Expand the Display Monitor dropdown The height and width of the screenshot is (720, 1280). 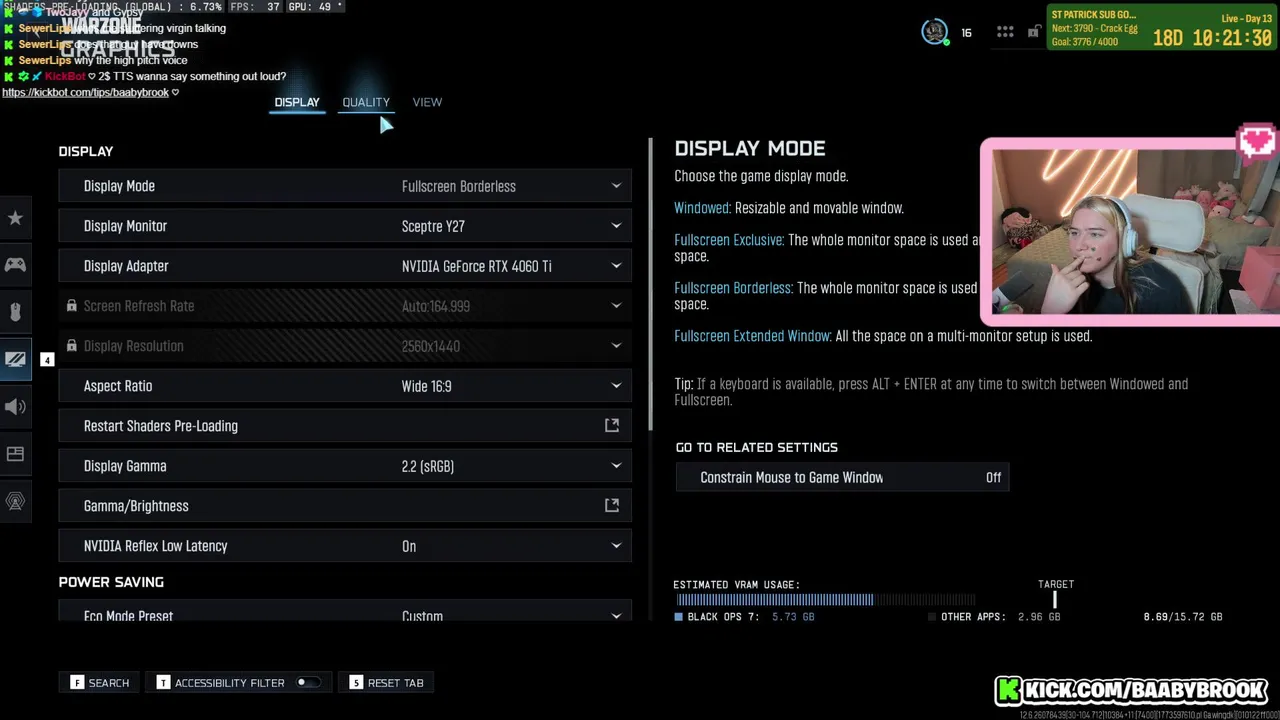click(616, 226)
